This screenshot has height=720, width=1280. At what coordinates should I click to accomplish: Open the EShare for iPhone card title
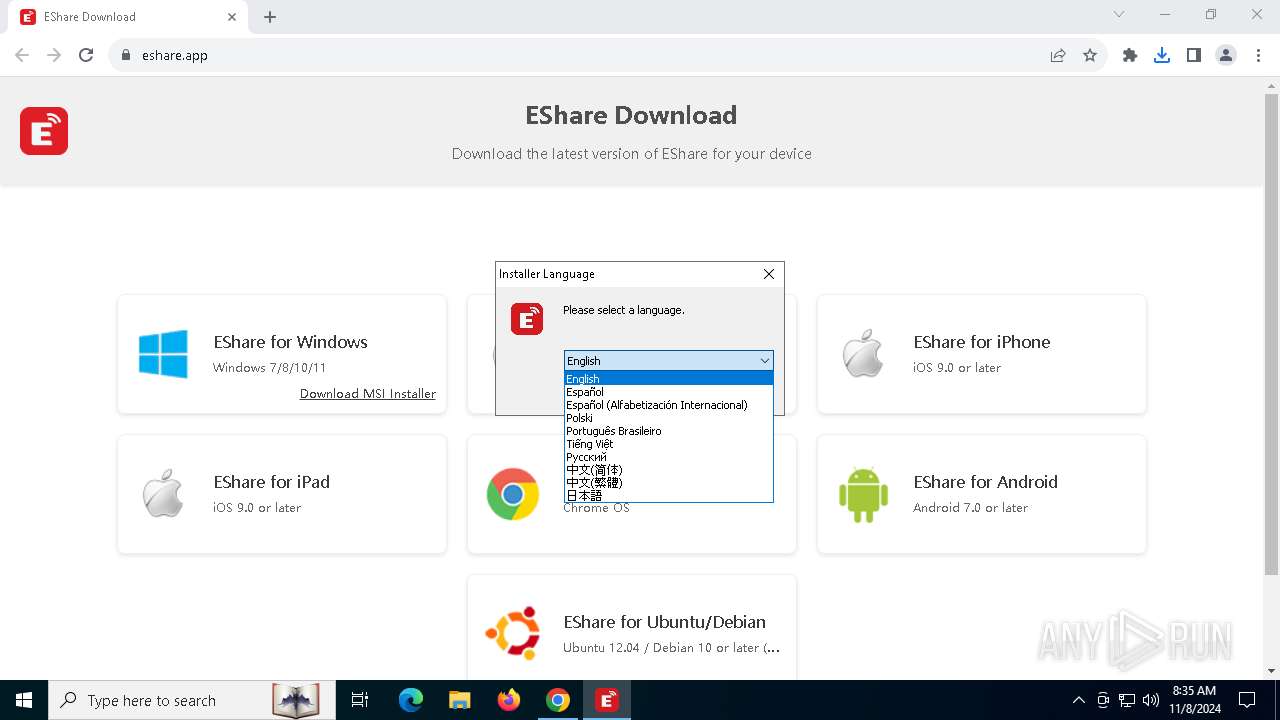[x=982, y=342]
